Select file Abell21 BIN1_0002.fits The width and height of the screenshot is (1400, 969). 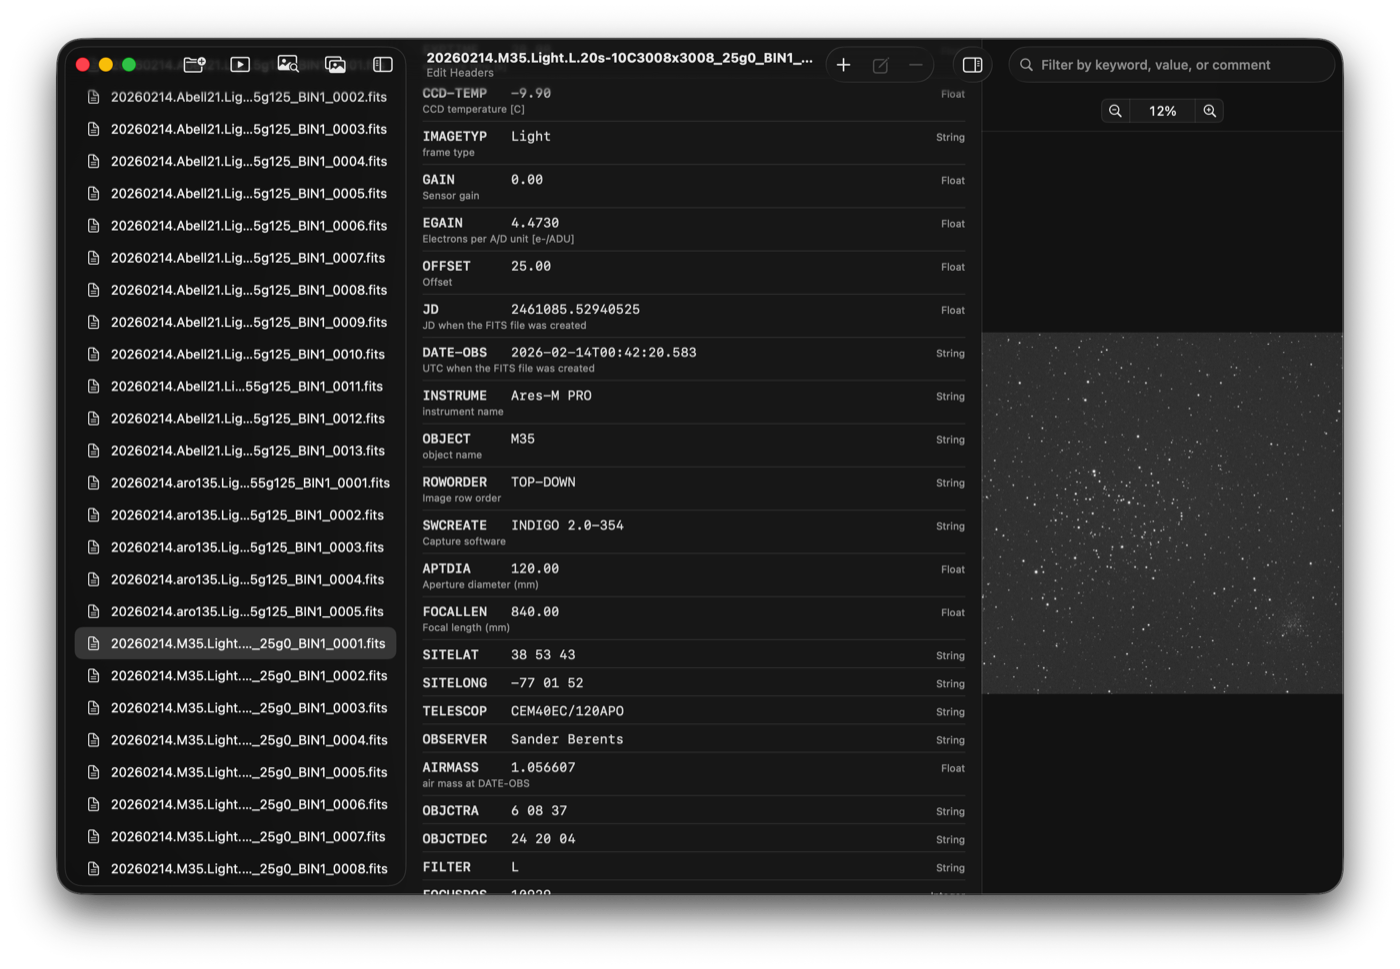[x=236, y=97]
